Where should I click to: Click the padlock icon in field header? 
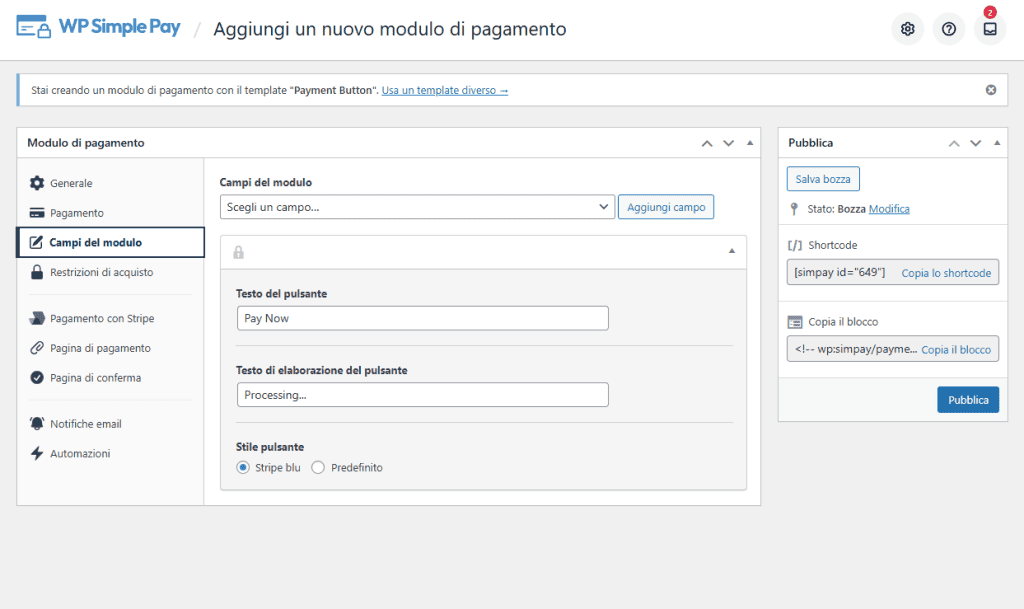[239, 252]
